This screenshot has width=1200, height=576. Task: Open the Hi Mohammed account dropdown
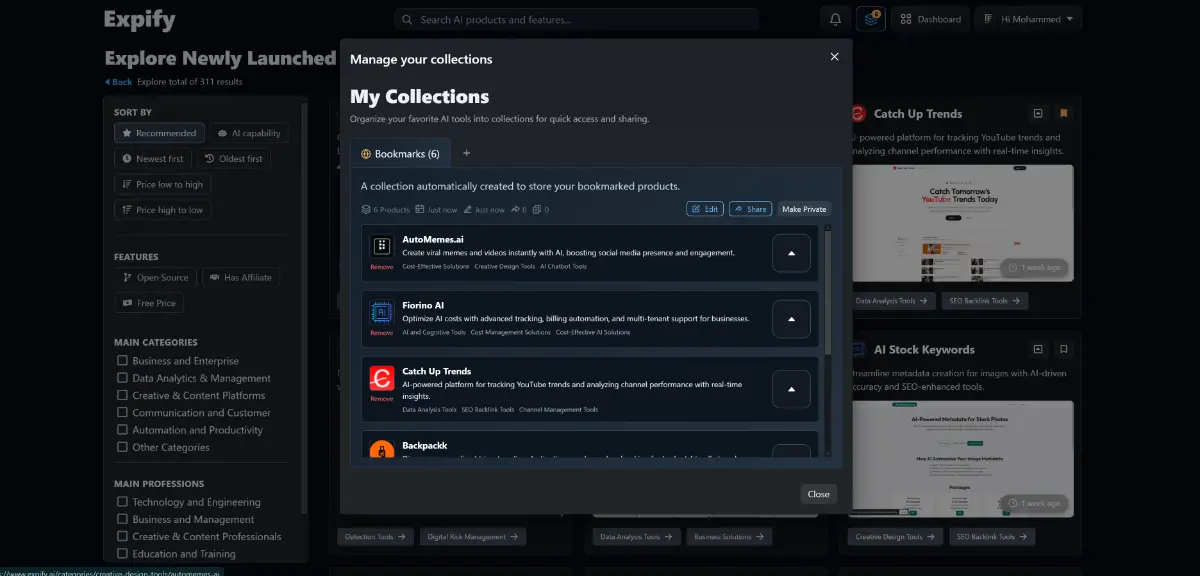pyautogui.click(x=1028, y=19)
